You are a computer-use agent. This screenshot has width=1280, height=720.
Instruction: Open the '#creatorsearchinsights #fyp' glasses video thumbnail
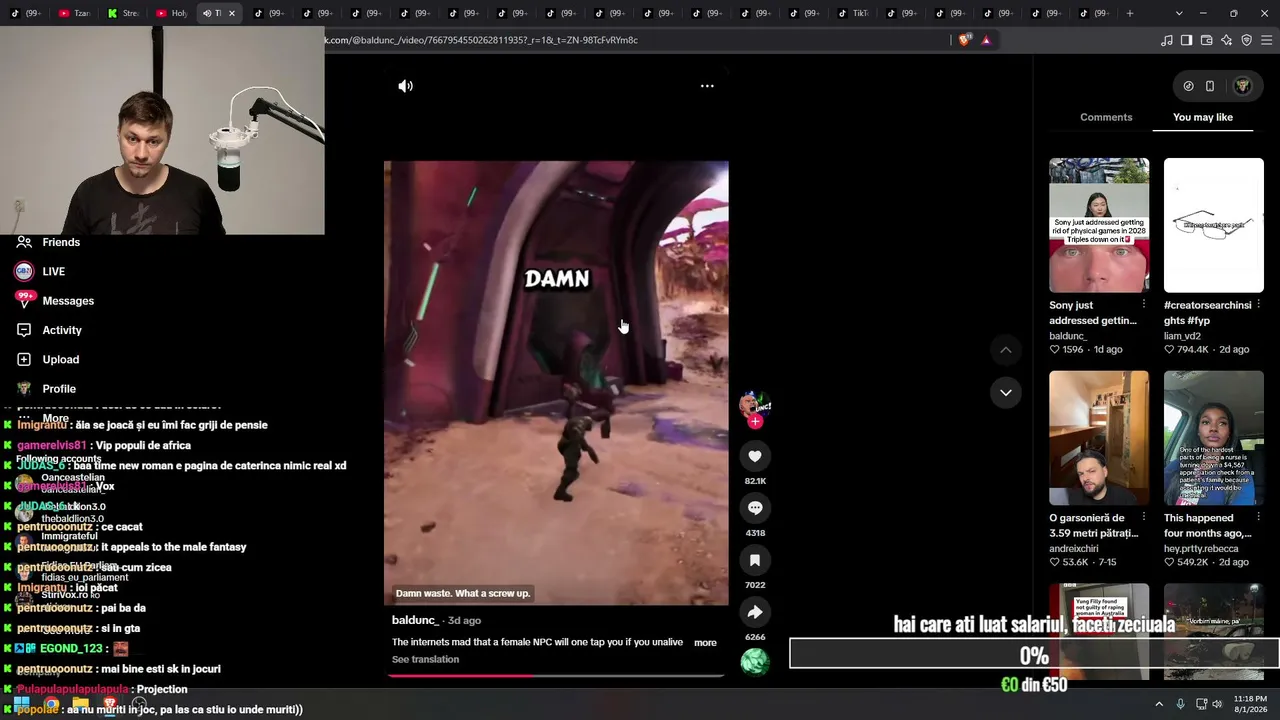(x=1214, y=225)
